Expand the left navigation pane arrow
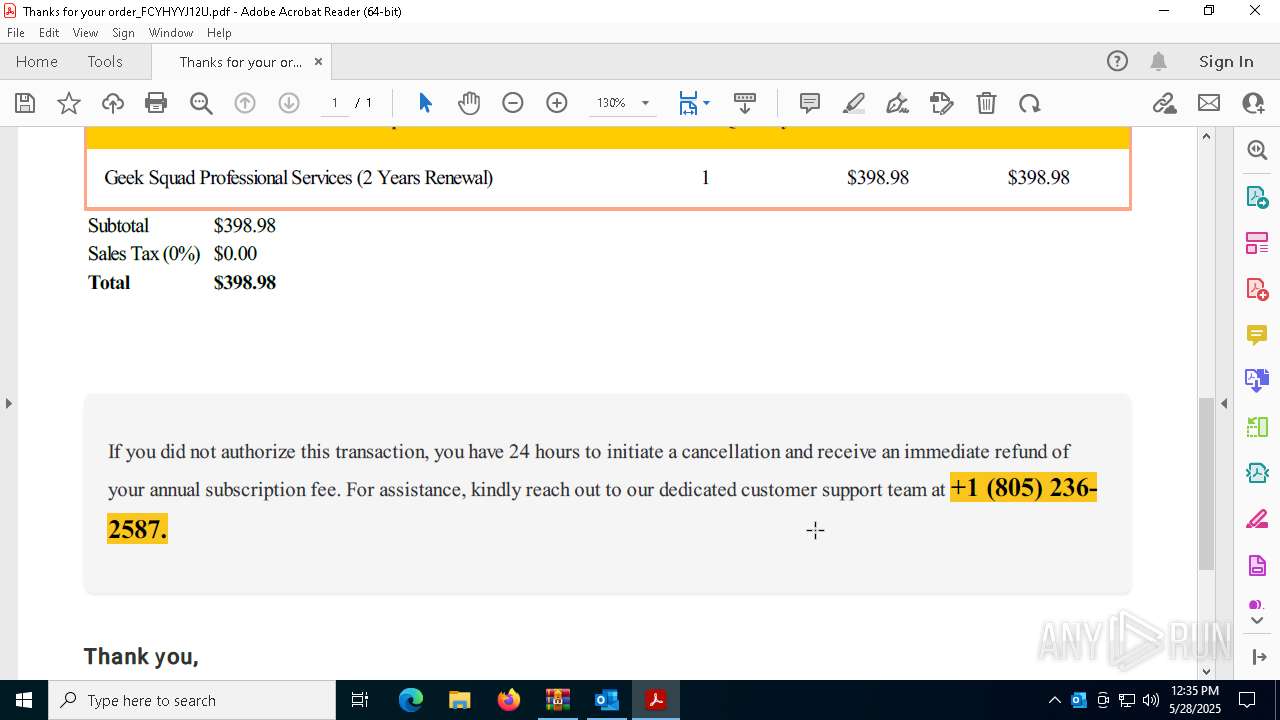The width and height of the screenshot is (1280, 720). pos(8,403)
